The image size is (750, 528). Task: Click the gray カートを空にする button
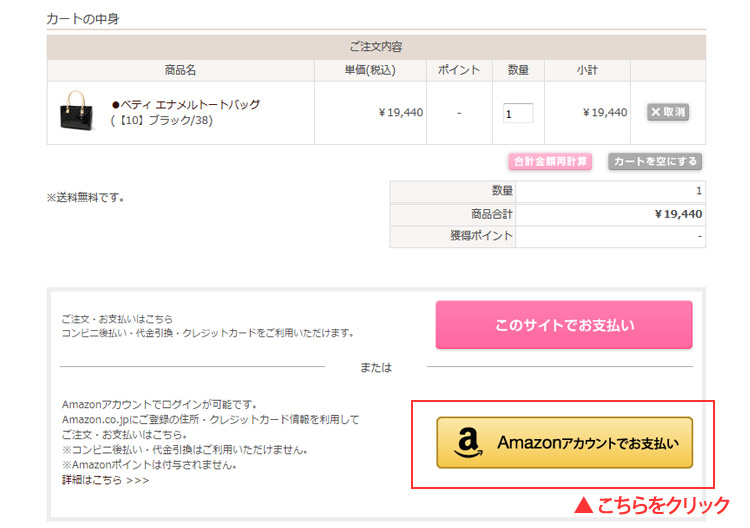655,162
